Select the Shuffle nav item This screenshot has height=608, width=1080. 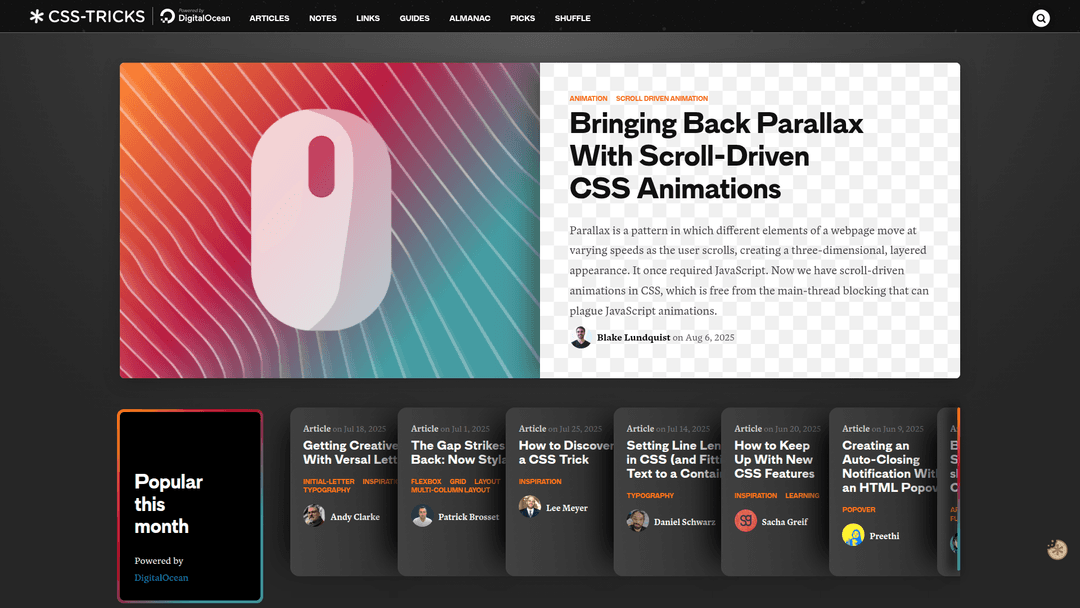(x=572, y=18)
